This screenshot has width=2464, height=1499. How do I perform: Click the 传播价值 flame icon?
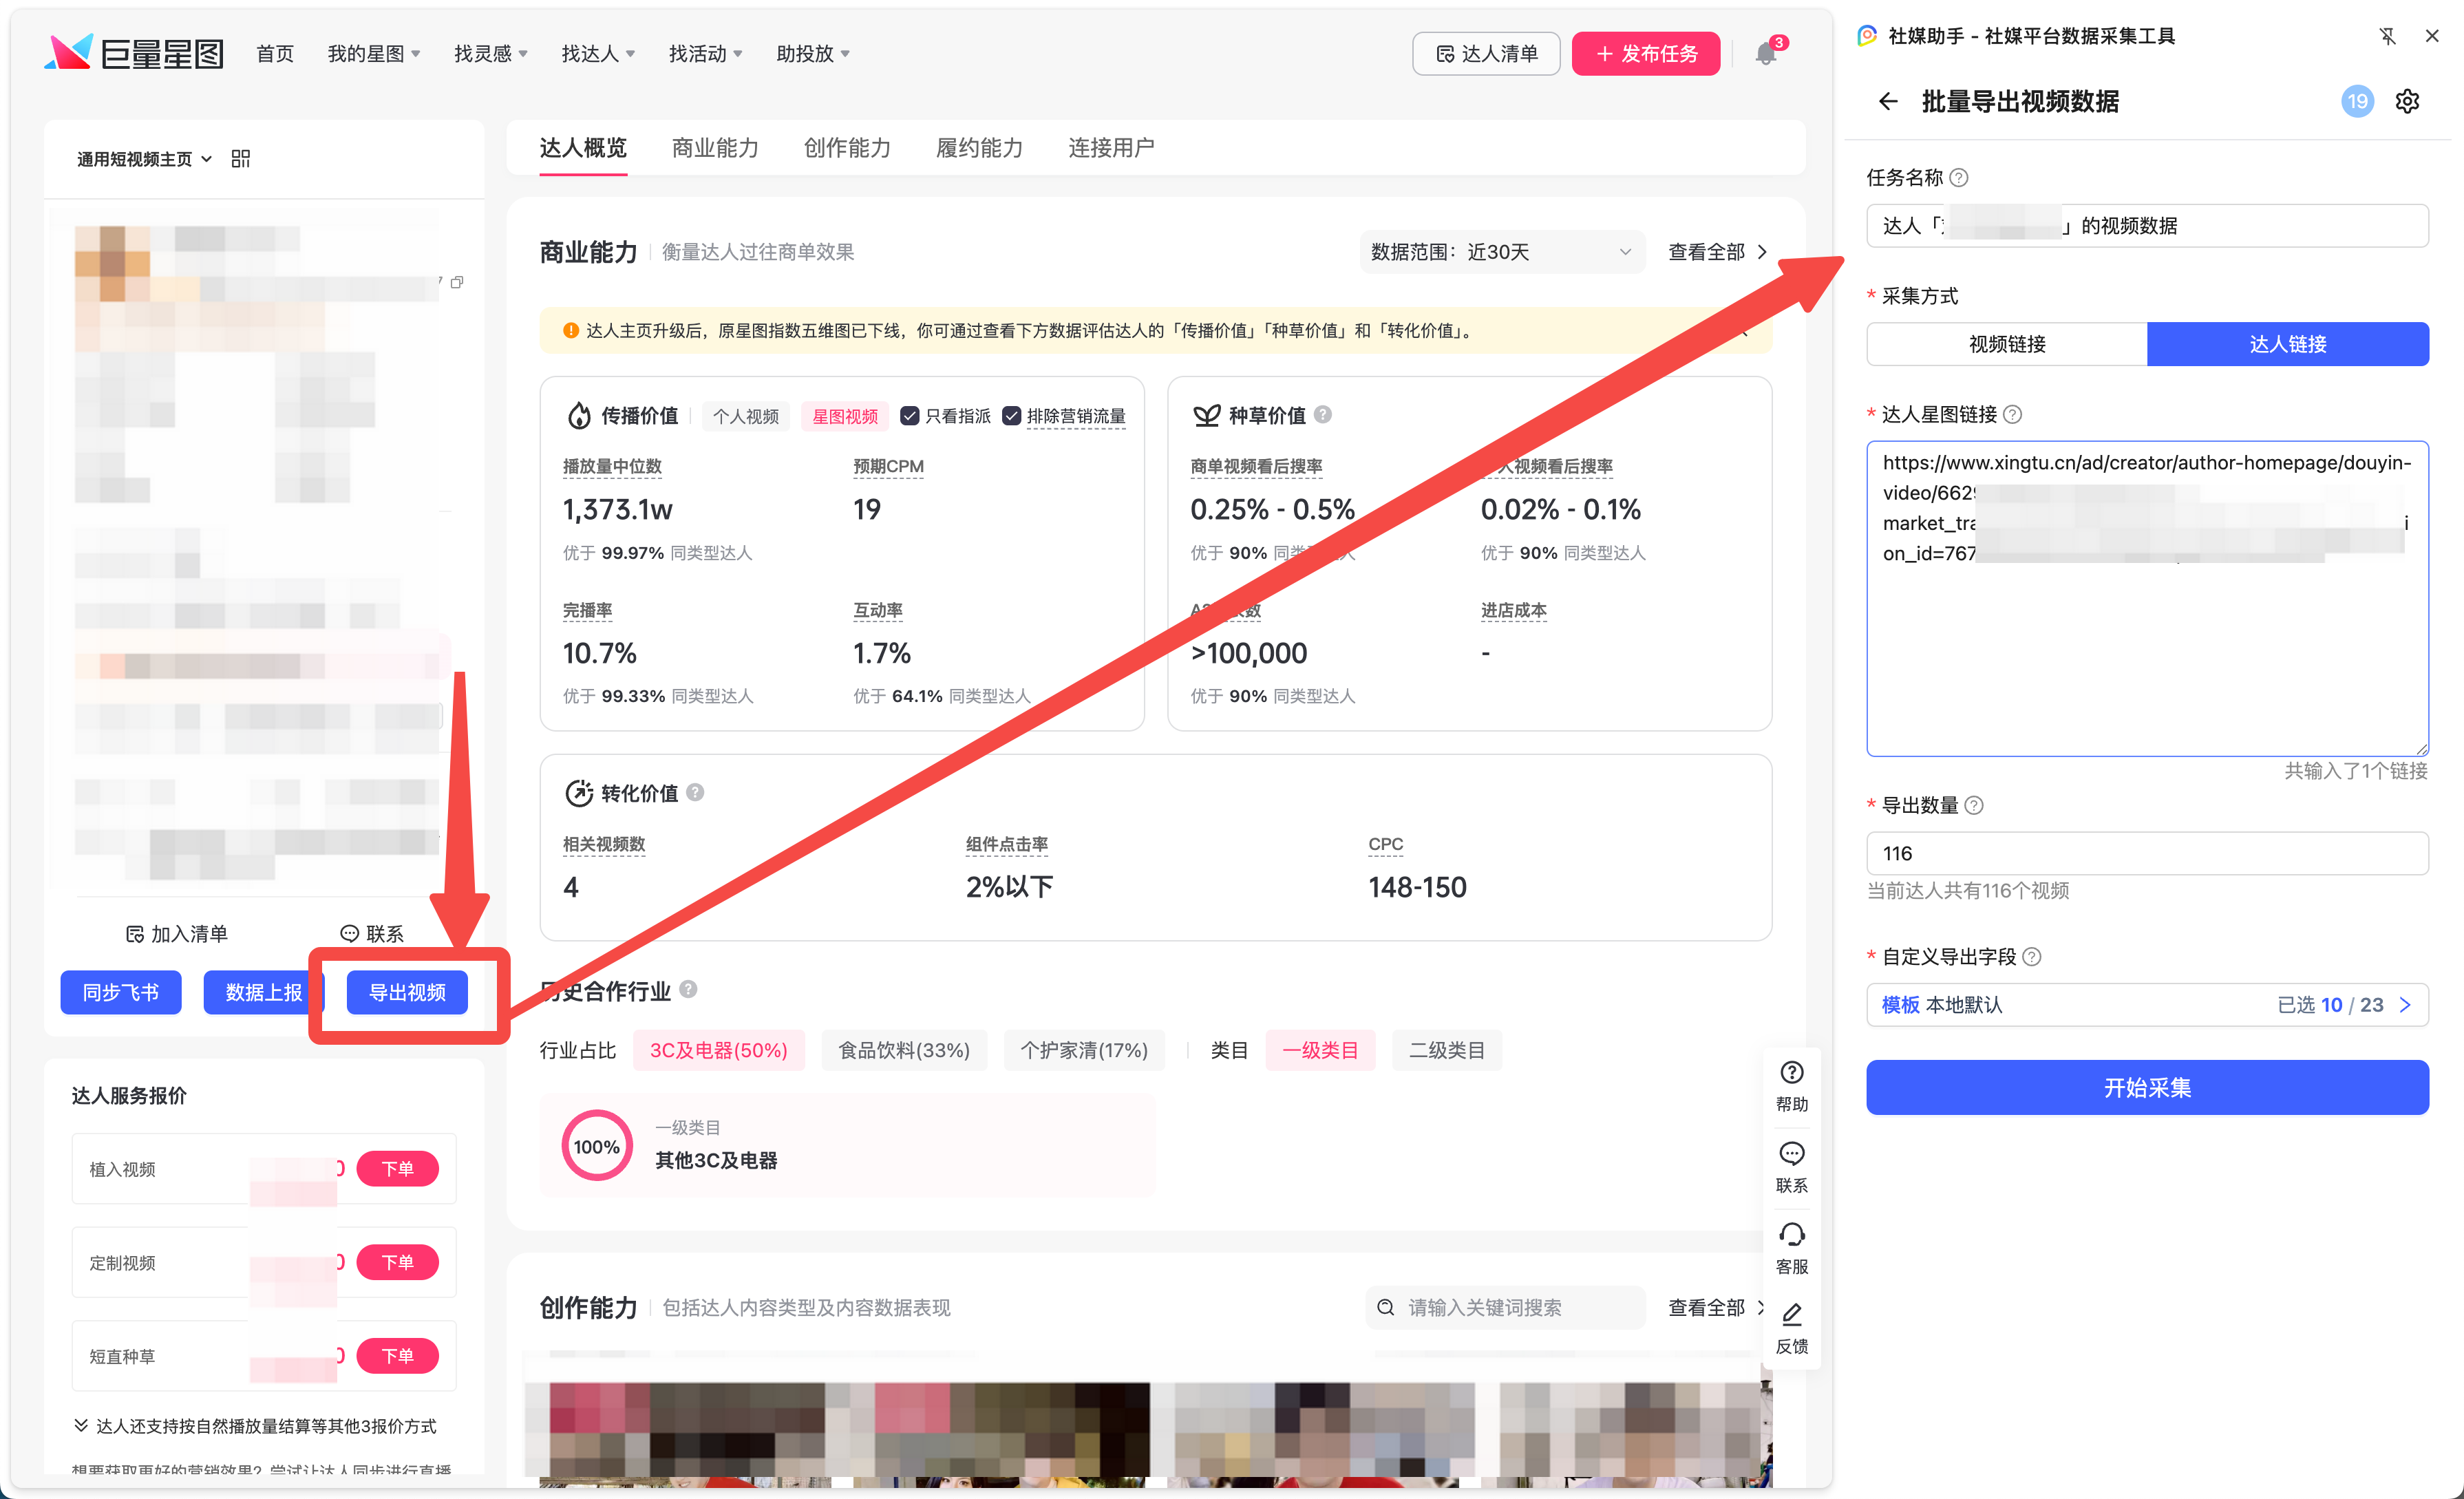click(579, 415)
